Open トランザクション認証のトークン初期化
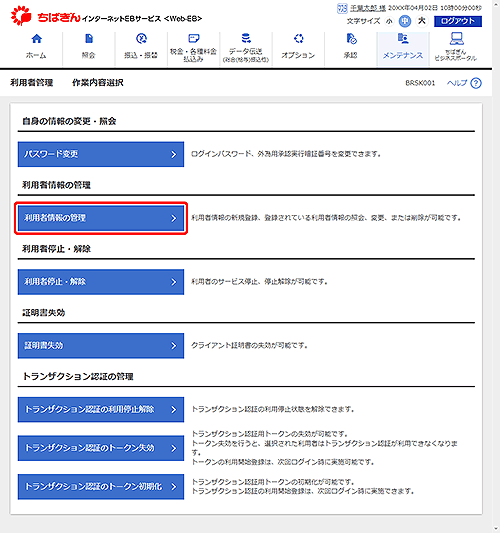Image resolution: width=500 pixels, height=533 pixels. pyautogui.click(x=101, y=487)
